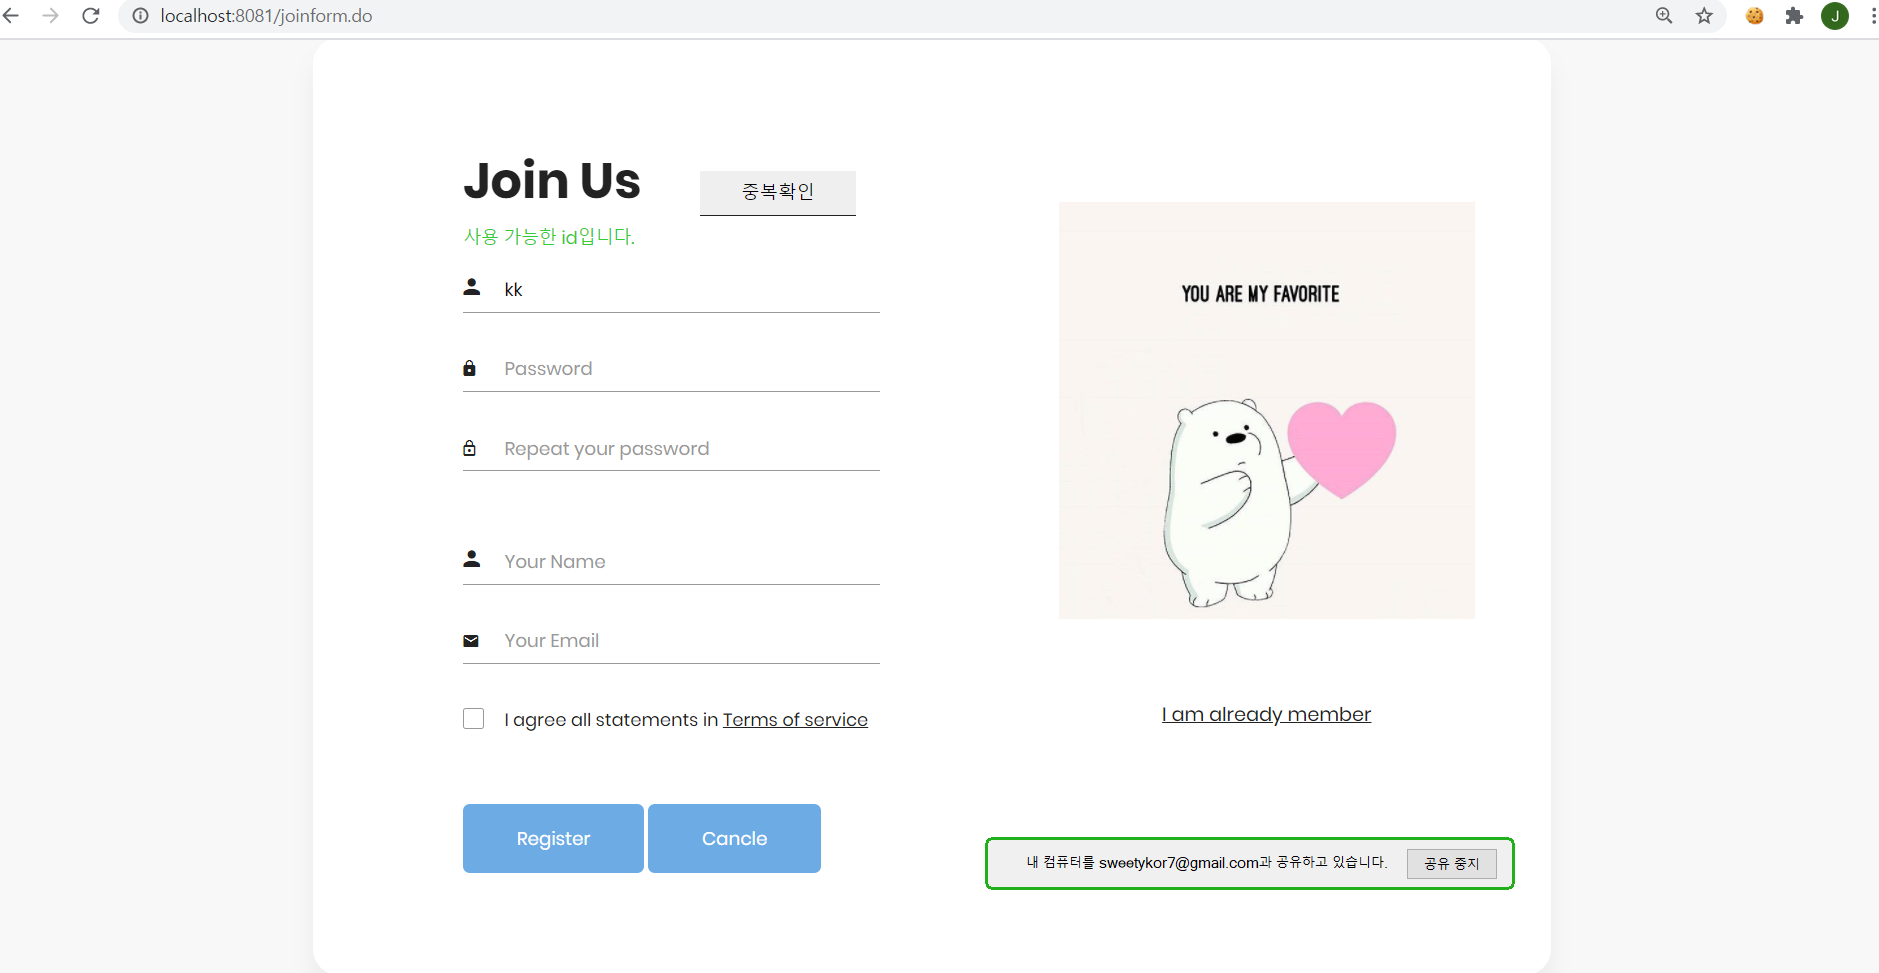Click the lock icon beside the Password field

pyautogui.click(x=471, y=367)
